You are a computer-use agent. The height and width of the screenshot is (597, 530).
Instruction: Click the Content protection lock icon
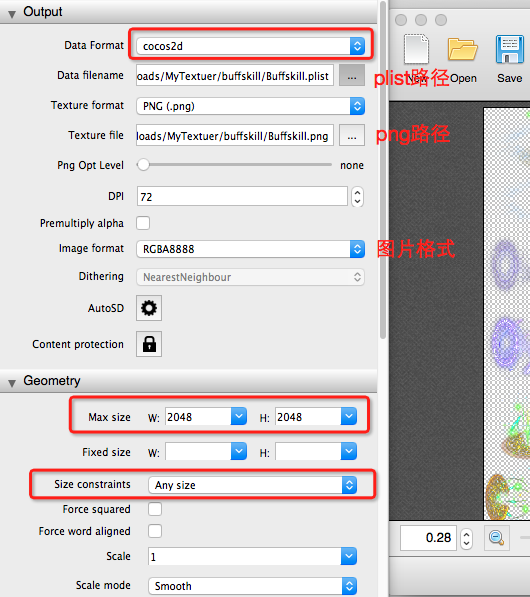tap(149, 344)
